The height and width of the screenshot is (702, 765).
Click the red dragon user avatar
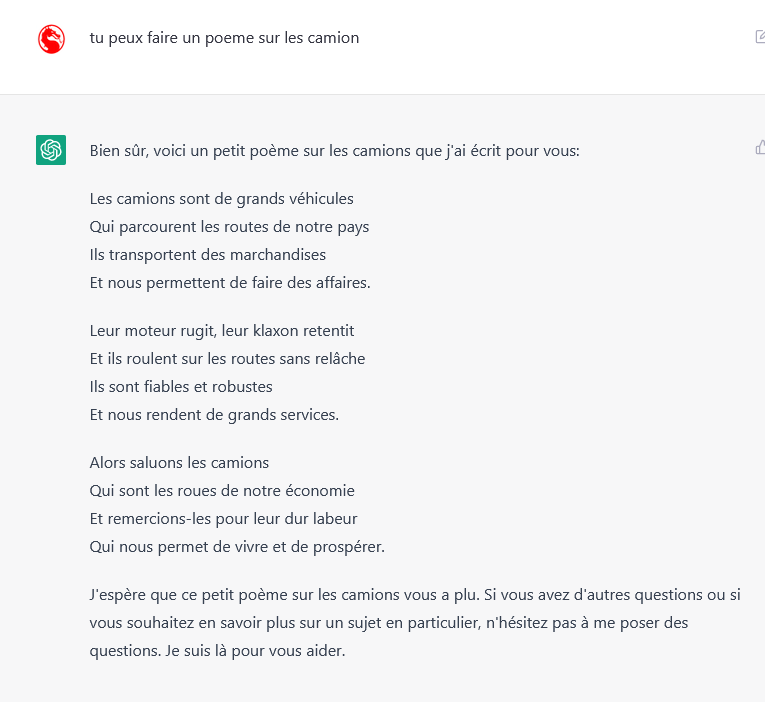(51, 39)
